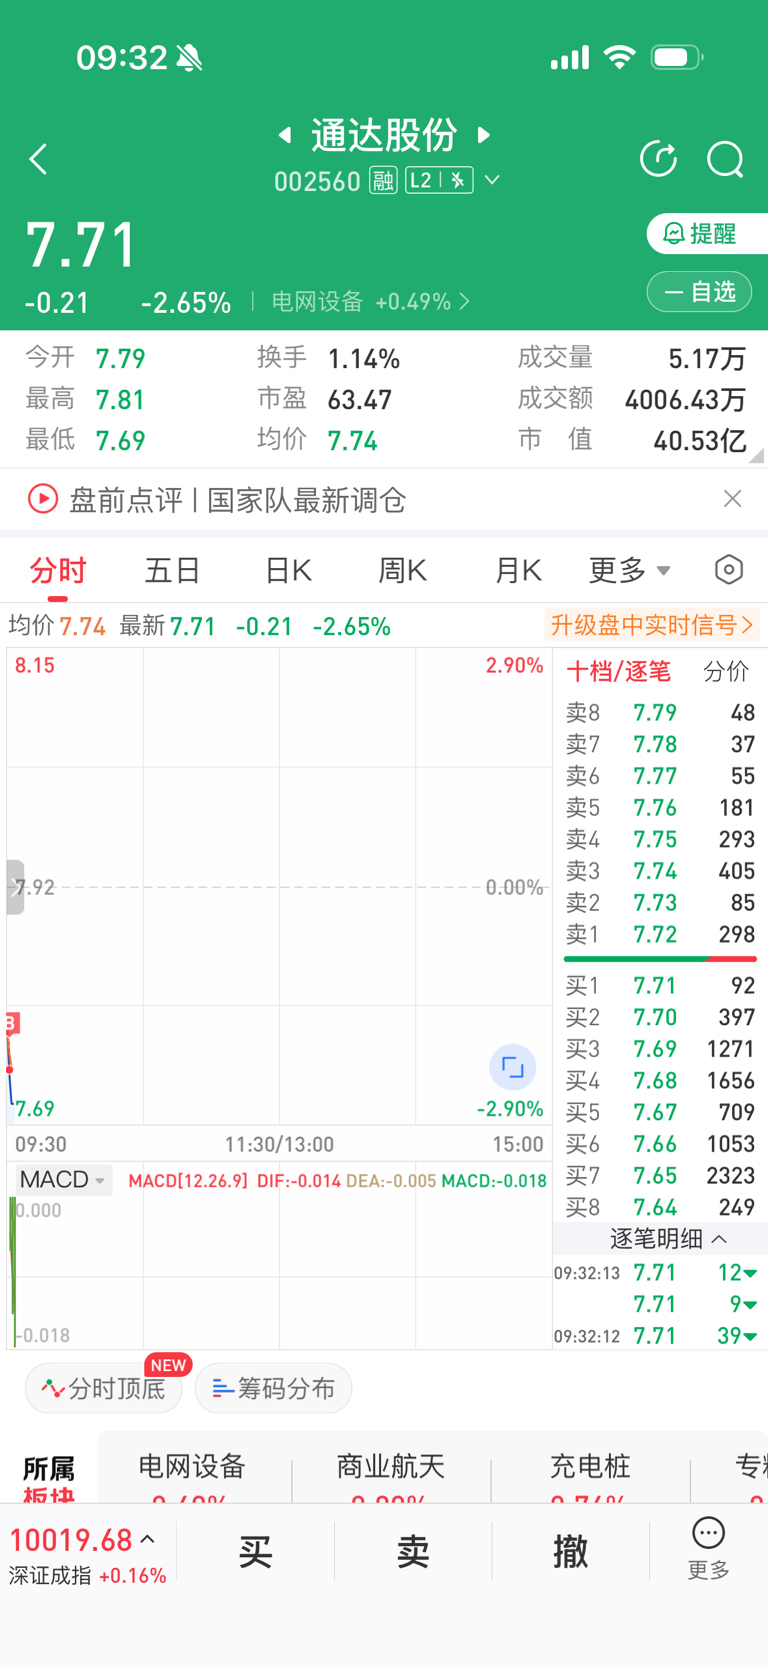769x1665 pixels.
Task: Tap the 买 buy button
Action: click(x=255, y=1552)
